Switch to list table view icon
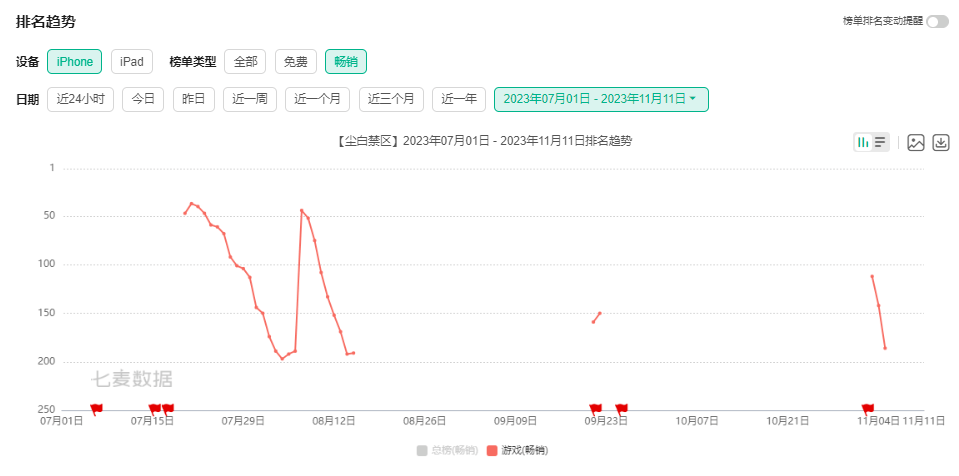Viewport: 959px width, 476px height. 880,142
